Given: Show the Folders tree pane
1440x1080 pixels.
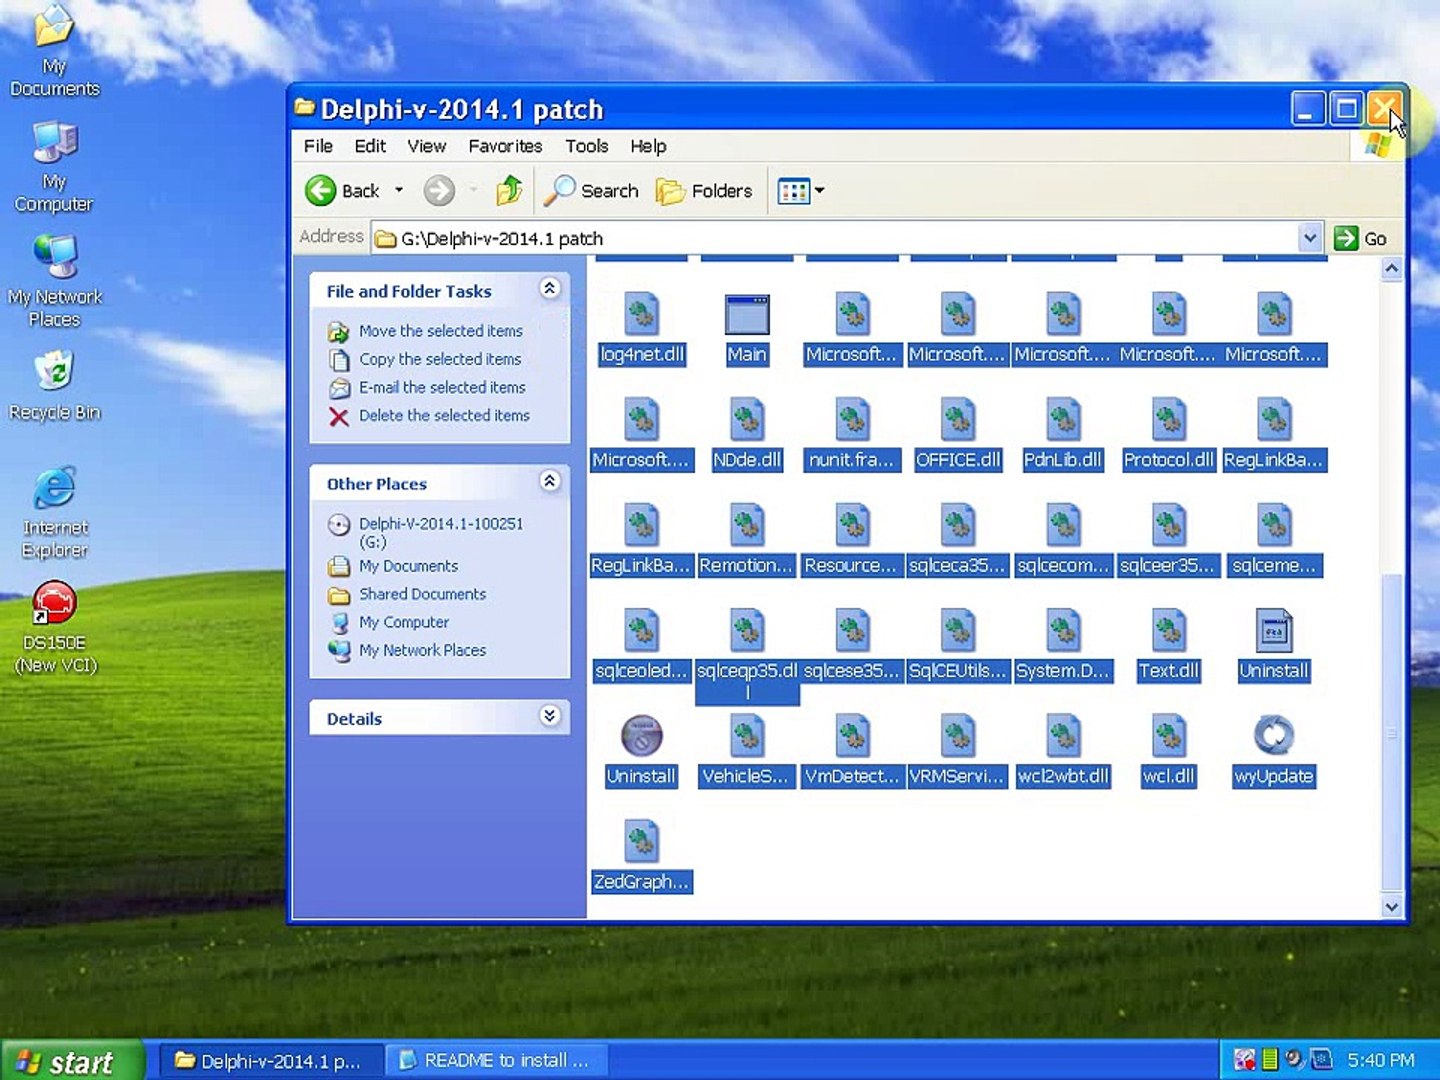Looking at the screenshot, I should click(x=704, y=190).
